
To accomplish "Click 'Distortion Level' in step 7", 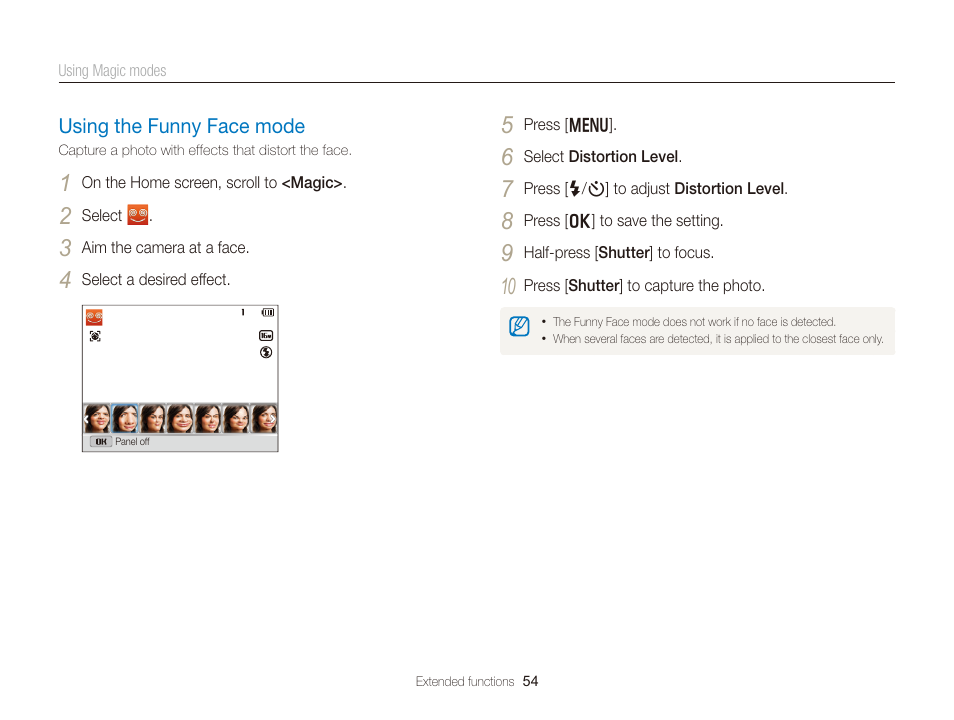I will click(729, 189).
